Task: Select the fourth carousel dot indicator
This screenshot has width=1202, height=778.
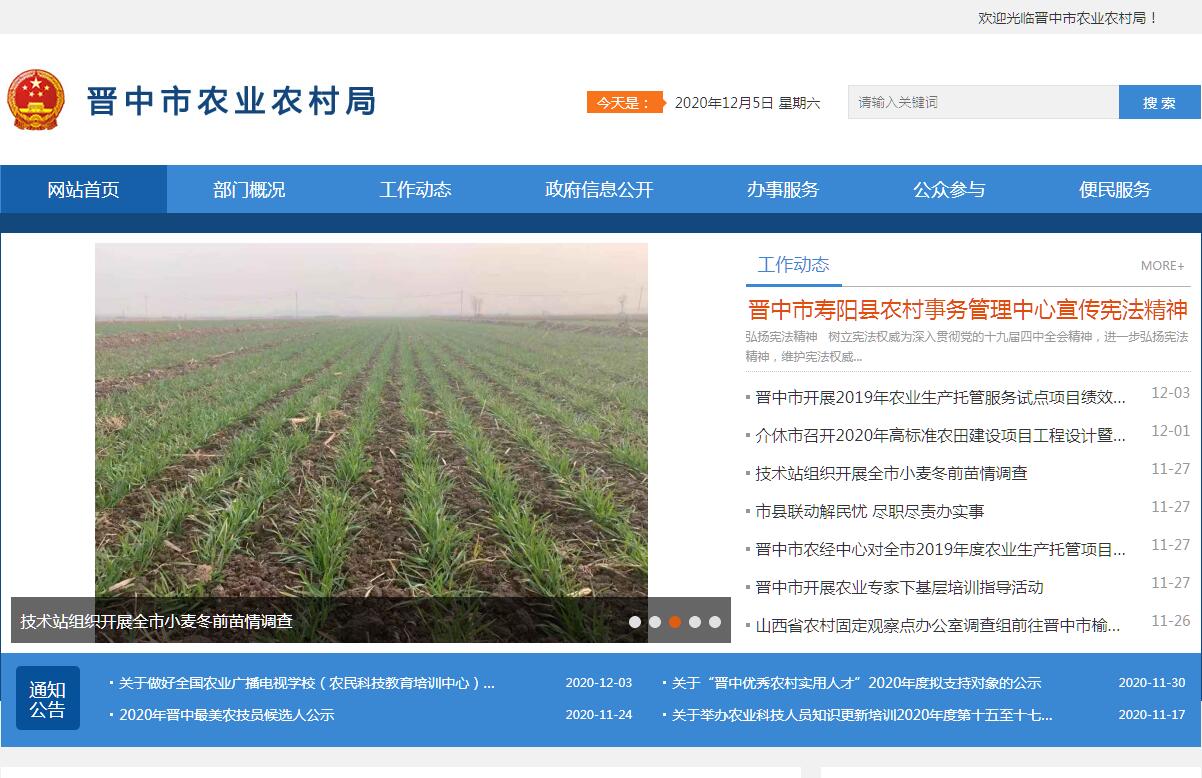Action: pyautogui.click(x=695, y=622)
